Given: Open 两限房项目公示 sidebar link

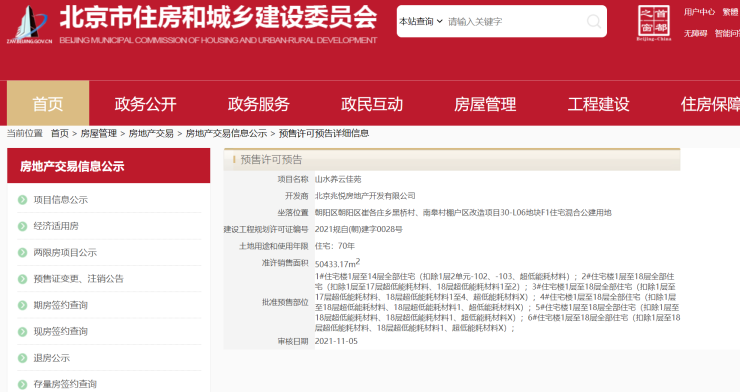Looking at the screenshot, I should pyautogui.click(x=65, y=252).
